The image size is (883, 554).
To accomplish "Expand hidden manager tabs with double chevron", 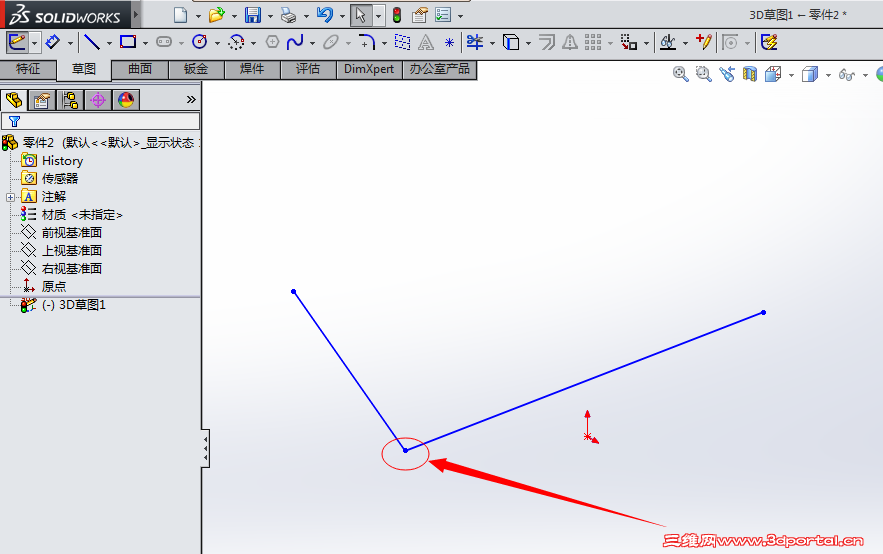I will point(191,100).
